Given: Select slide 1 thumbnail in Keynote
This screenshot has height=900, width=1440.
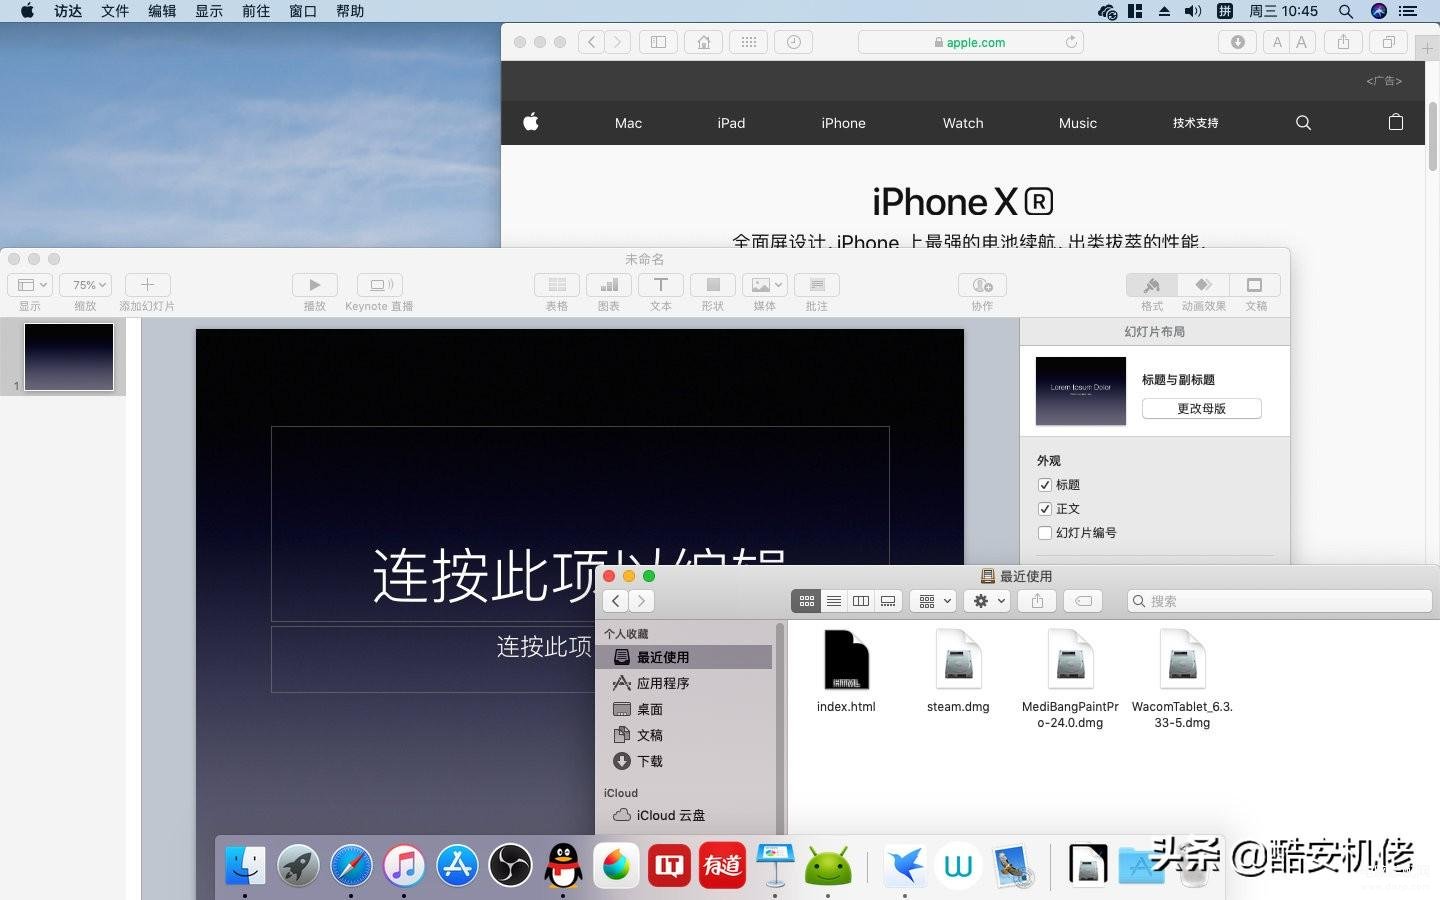Looking at the screenshot, I should click(x=69, y=357).
